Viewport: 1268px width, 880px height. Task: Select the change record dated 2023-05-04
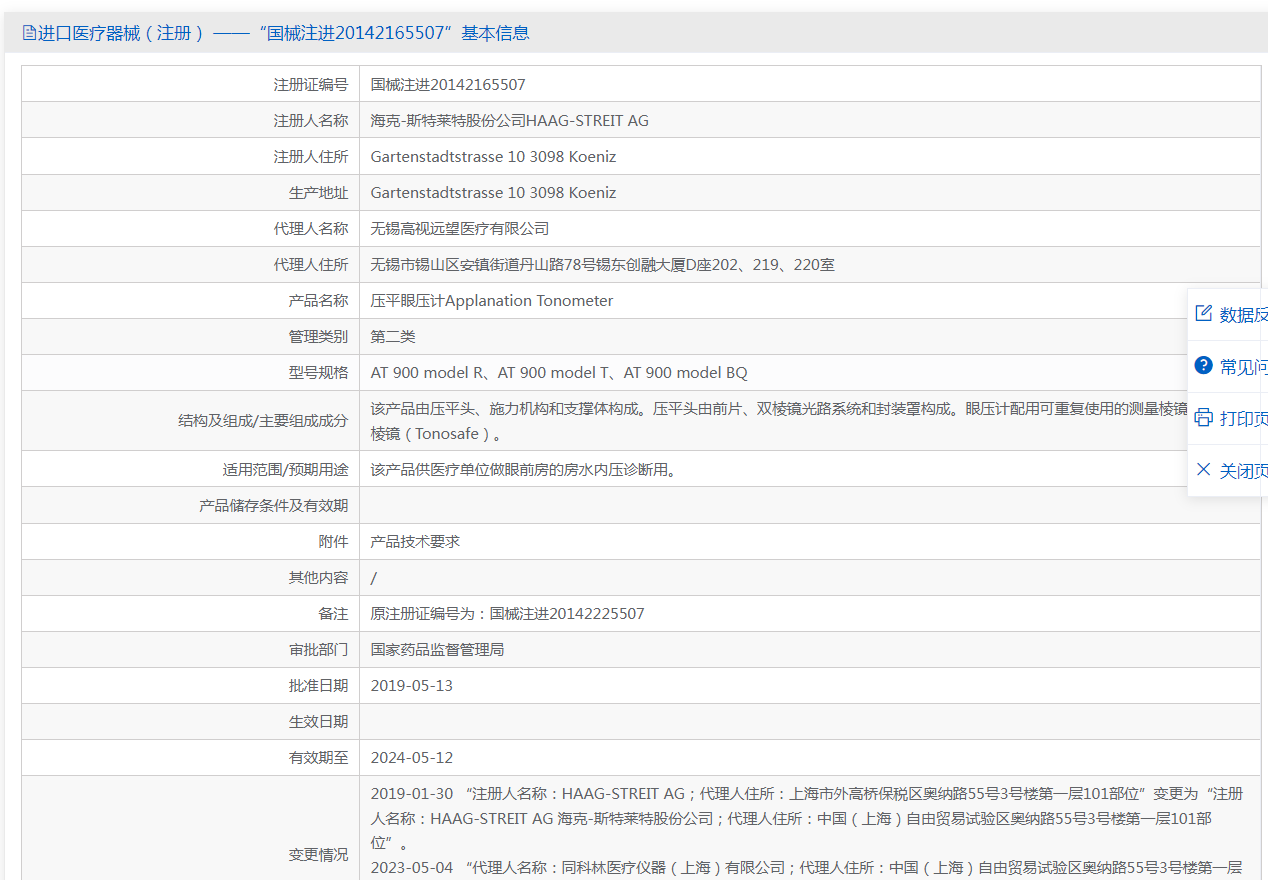click(807, 868)
